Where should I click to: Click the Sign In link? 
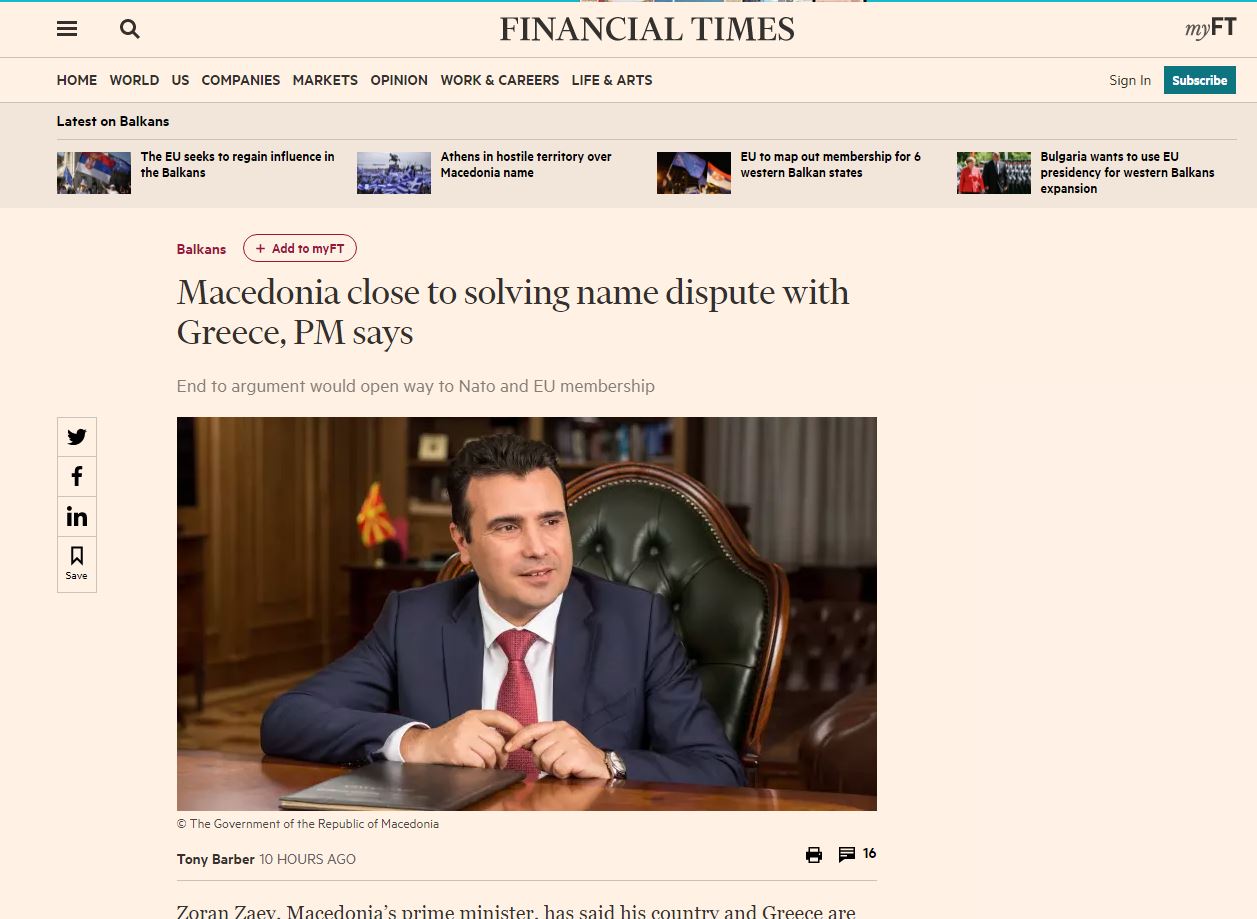[x=1130, y=80]
